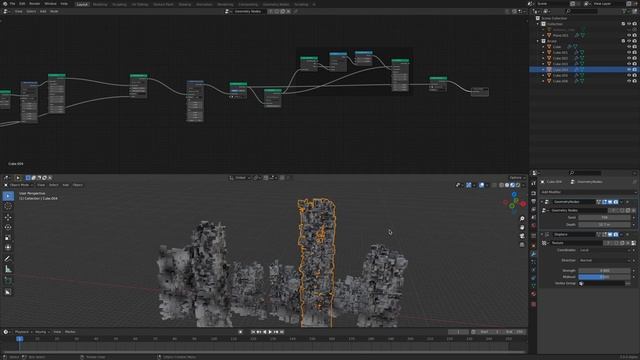The height and width of the screenshot is (360, 640).
Task: Select the Cursor tool in the viewport toolbar
Action: click(8, 207)
